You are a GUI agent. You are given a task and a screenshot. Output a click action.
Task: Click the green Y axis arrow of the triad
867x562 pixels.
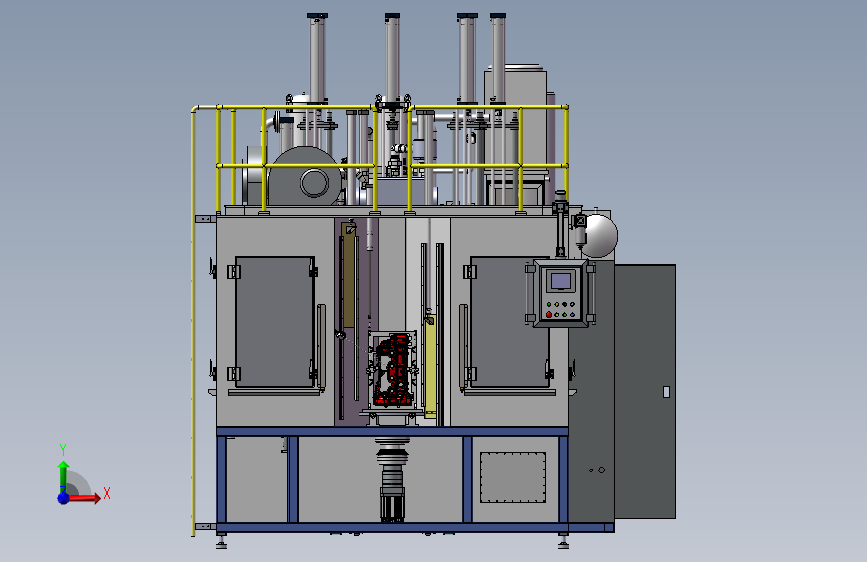click(63, 476)
